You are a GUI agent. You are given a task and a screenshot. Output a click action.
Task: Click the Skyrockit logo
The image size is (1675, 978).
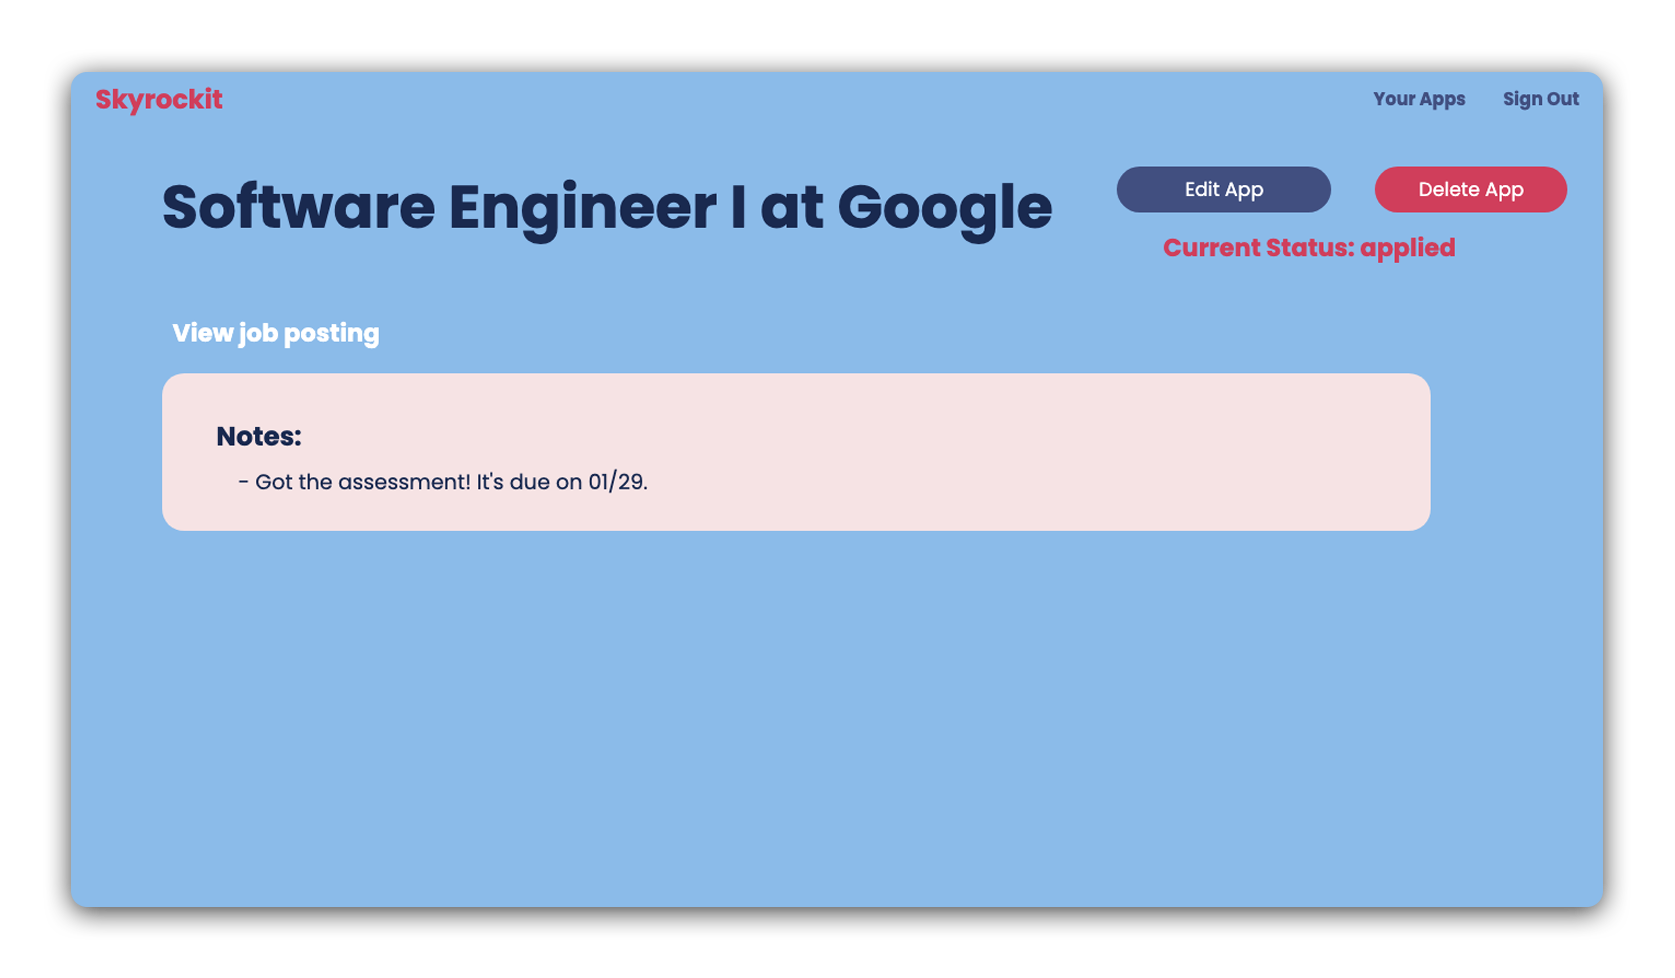tap(159, 100)
